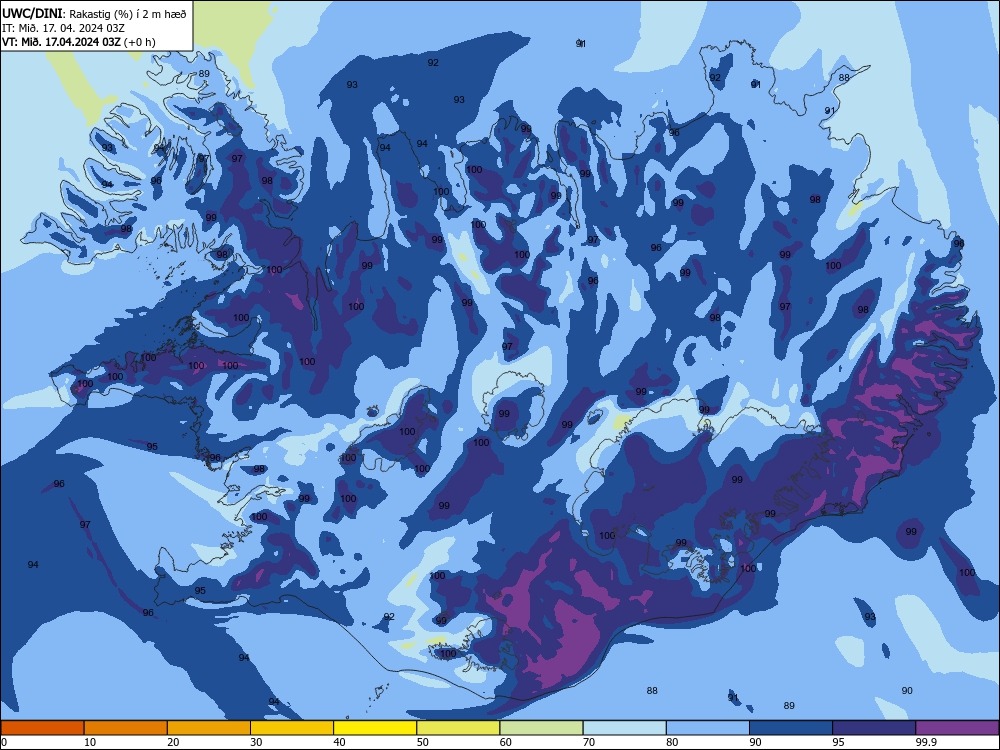The image size is (1000, 750).
Task: Click the 'IT: Mið. 17. 04. 2024 03Z' line
Action: [x=63, y=28]
